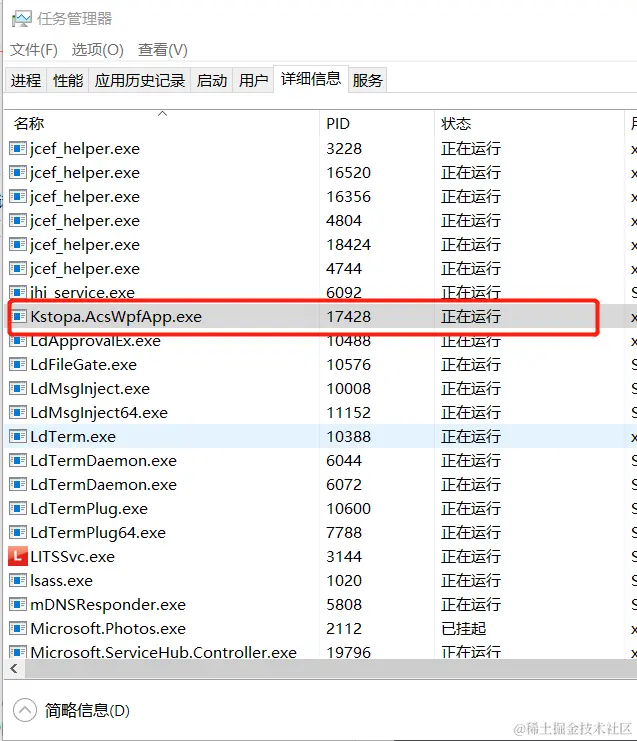Click icon of jcef_helper.exe with PID 16356
This screenshot has height=741, width=637.
[18, 196]
